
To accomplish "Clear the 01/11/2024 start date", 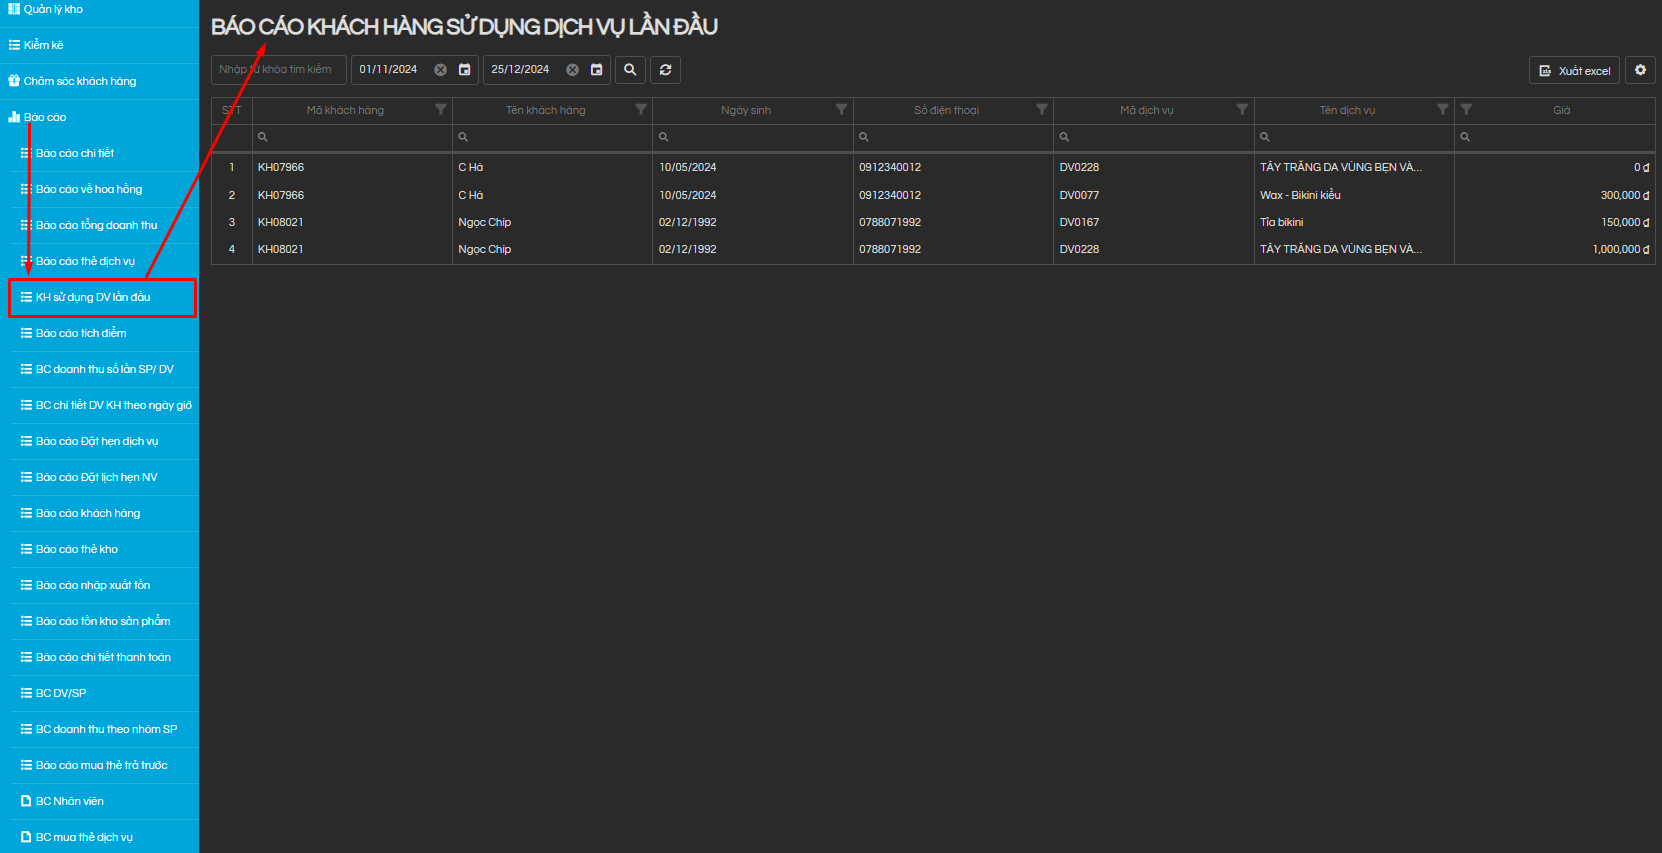I will click(440, 70).
